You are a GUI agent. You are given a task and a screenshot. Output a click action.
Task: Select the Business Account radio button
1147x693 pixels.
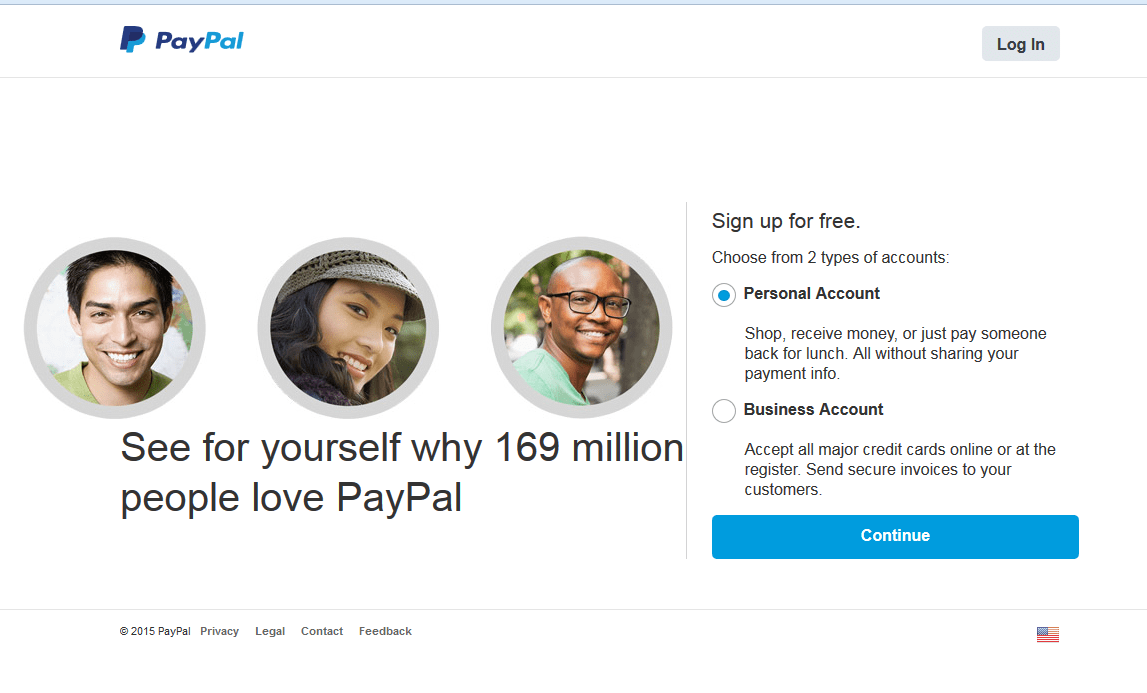pyautogui.click(x=723, y=411)
